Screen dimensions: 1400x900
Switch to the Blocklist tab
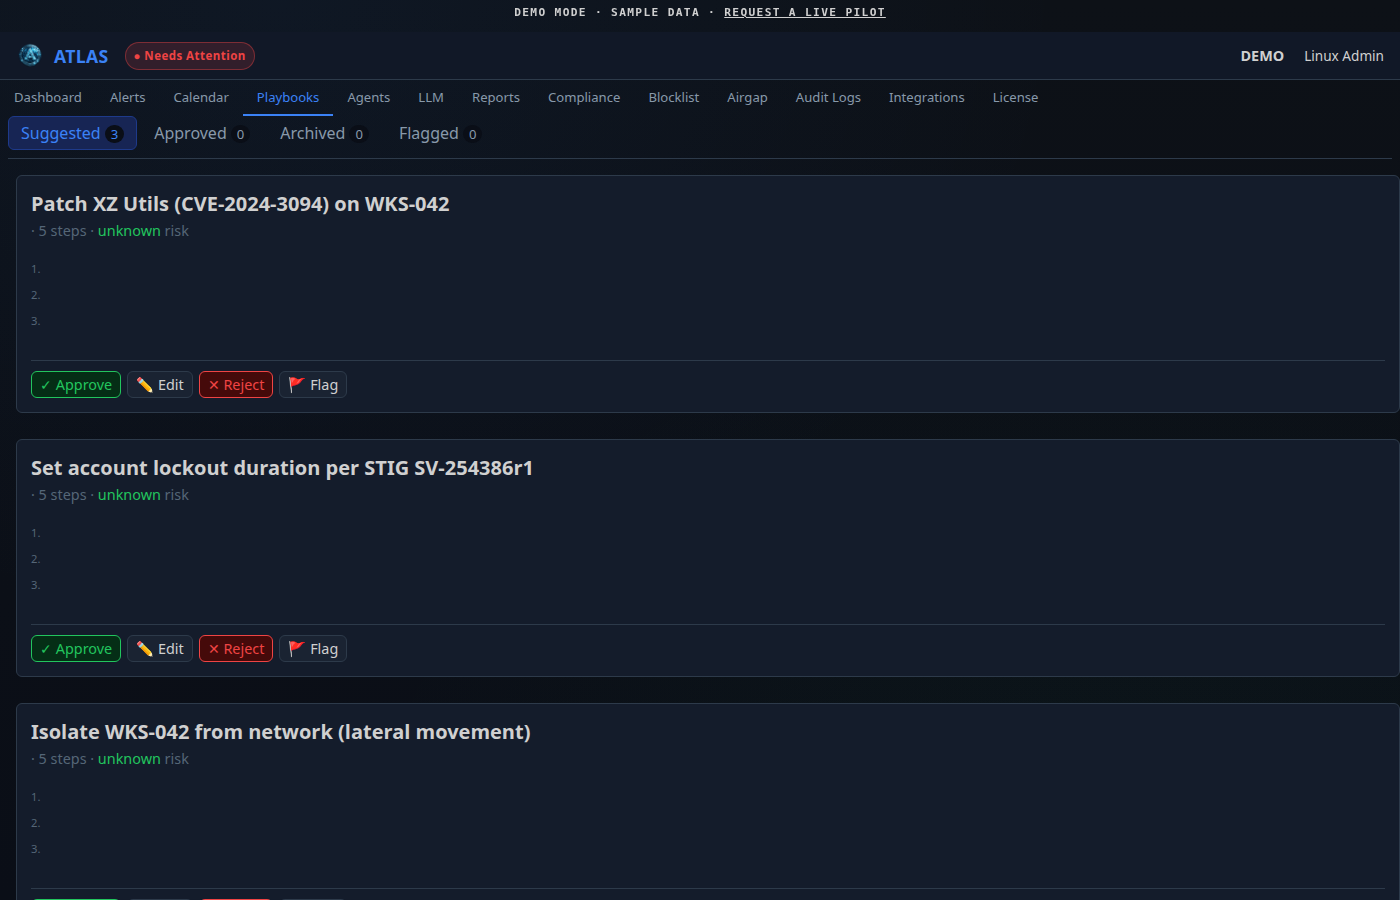[x=674, y=97]
